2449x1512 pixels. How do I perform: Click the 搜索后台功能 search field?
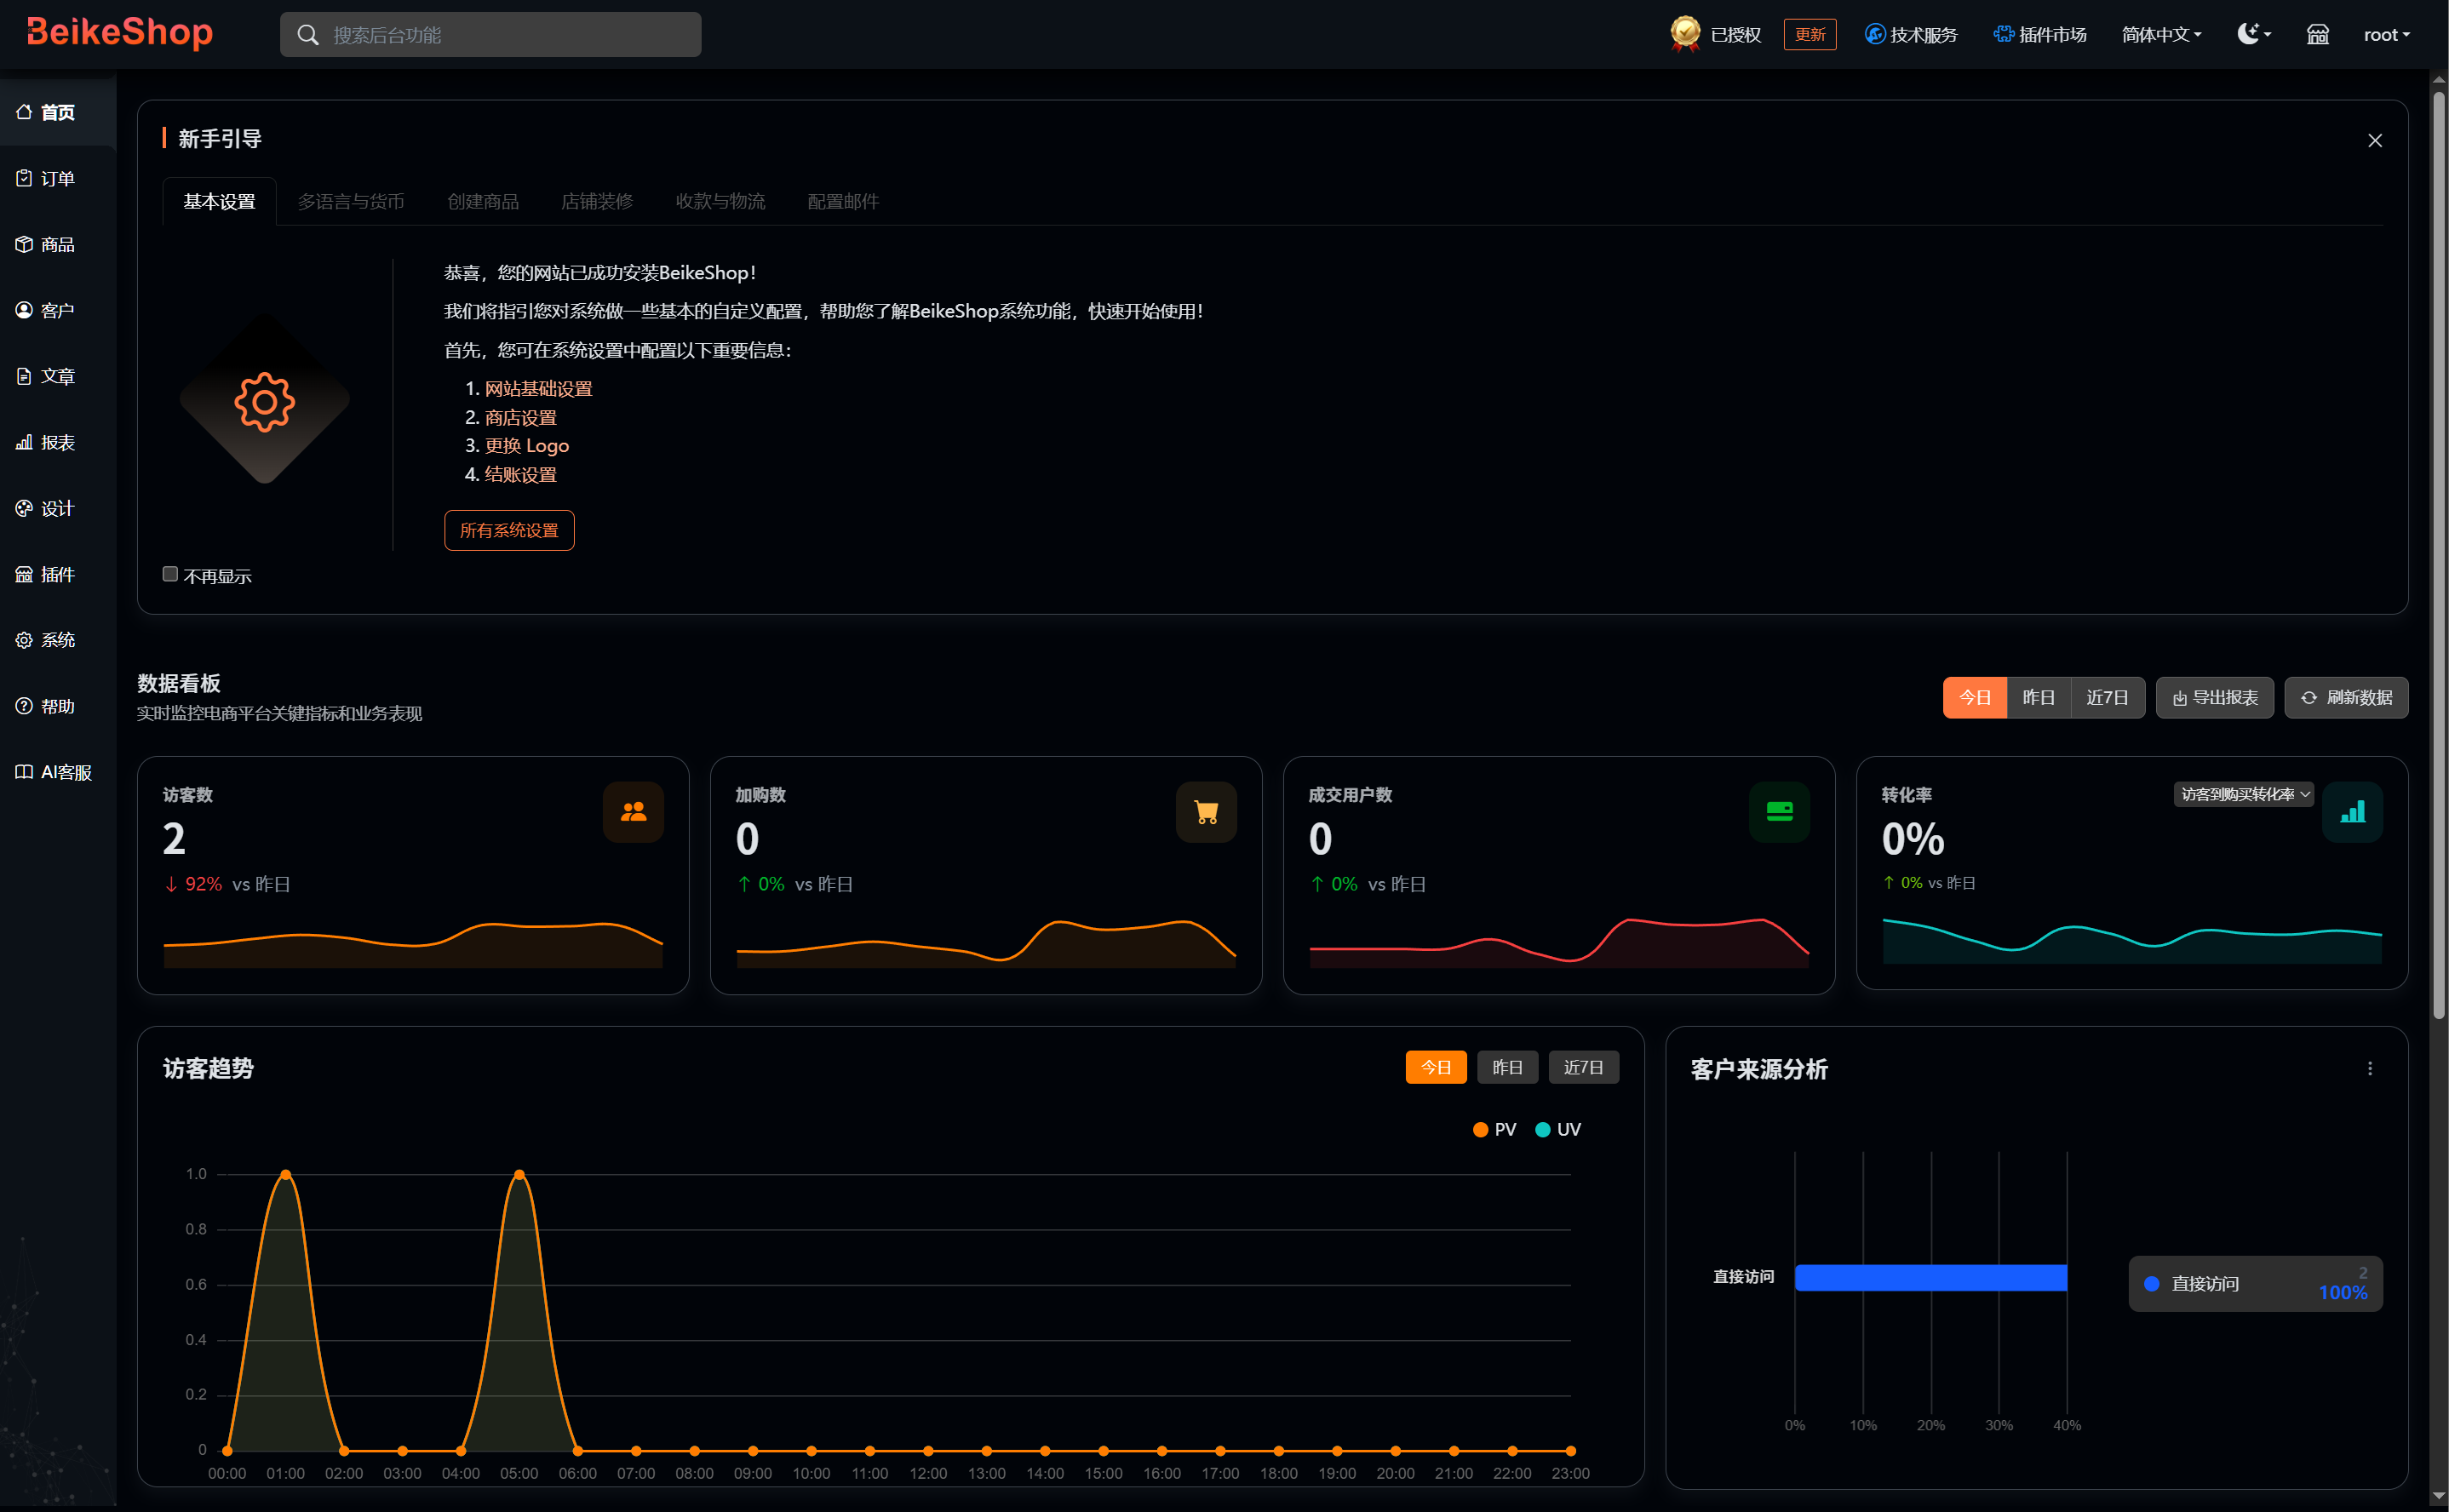[490, 35]
